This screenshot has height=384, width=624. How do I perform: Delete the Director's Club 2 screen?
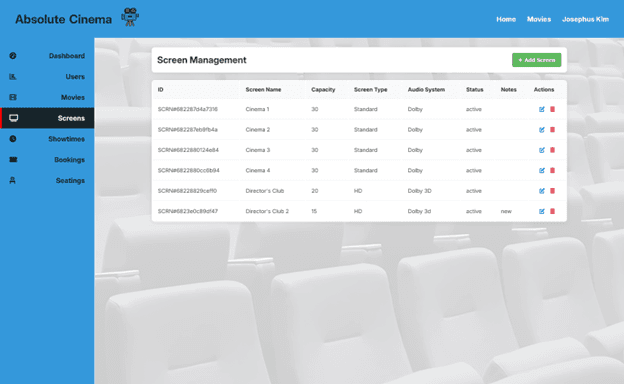click(x=552, y=211)
